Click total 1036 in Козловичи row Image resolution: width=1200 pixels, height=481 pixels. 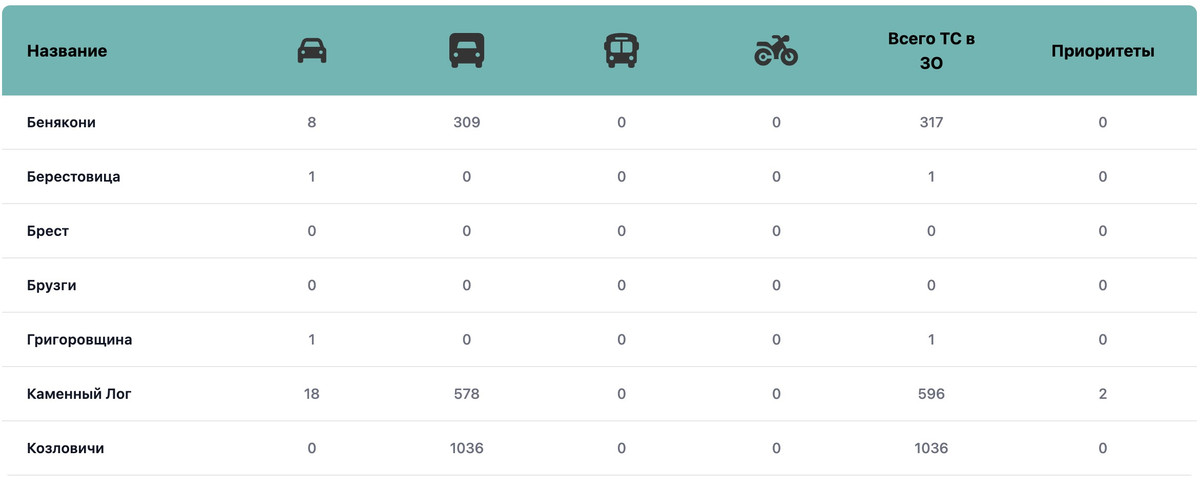point(931,448)
